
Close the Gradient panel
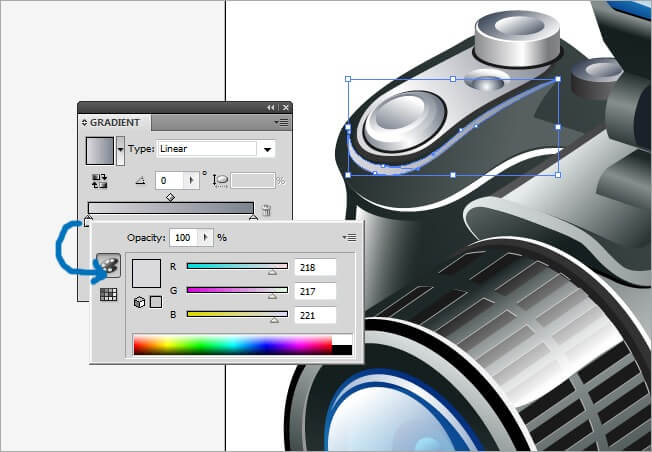point(286,107)
